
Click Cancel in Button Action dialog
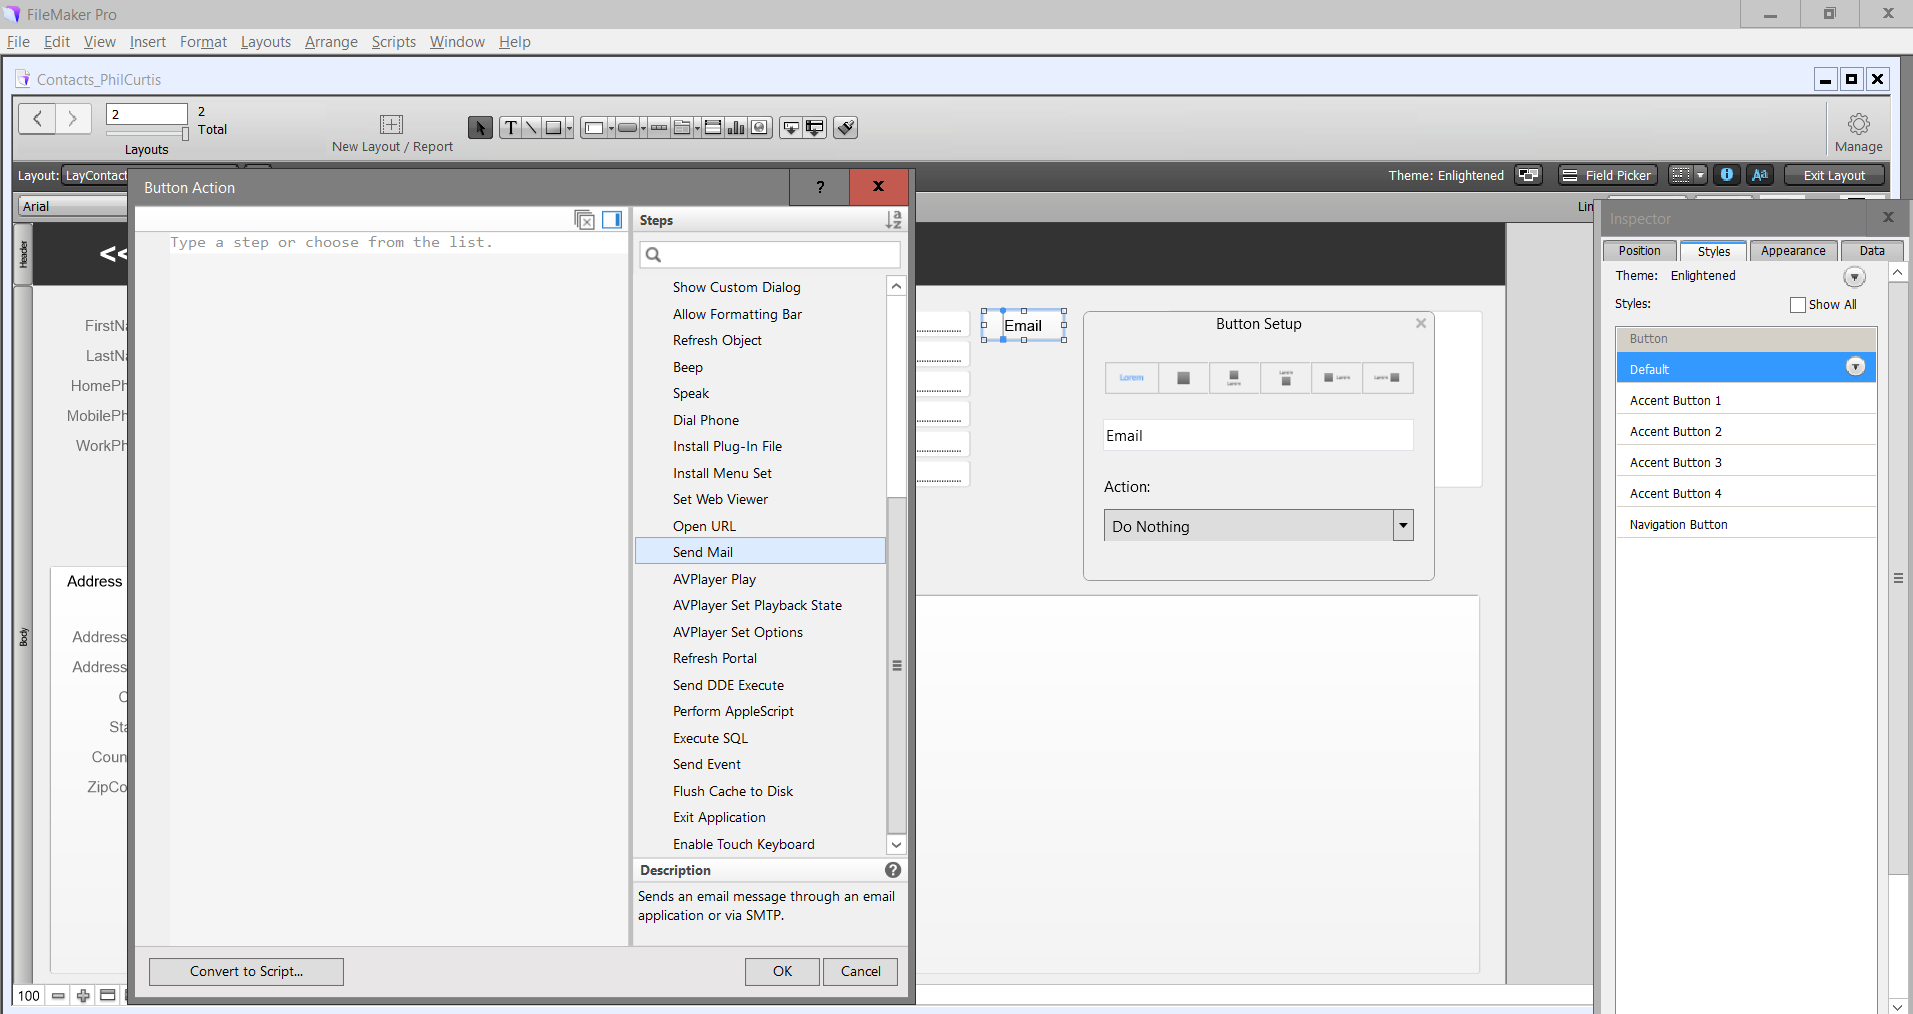click(x=860, y=971)
